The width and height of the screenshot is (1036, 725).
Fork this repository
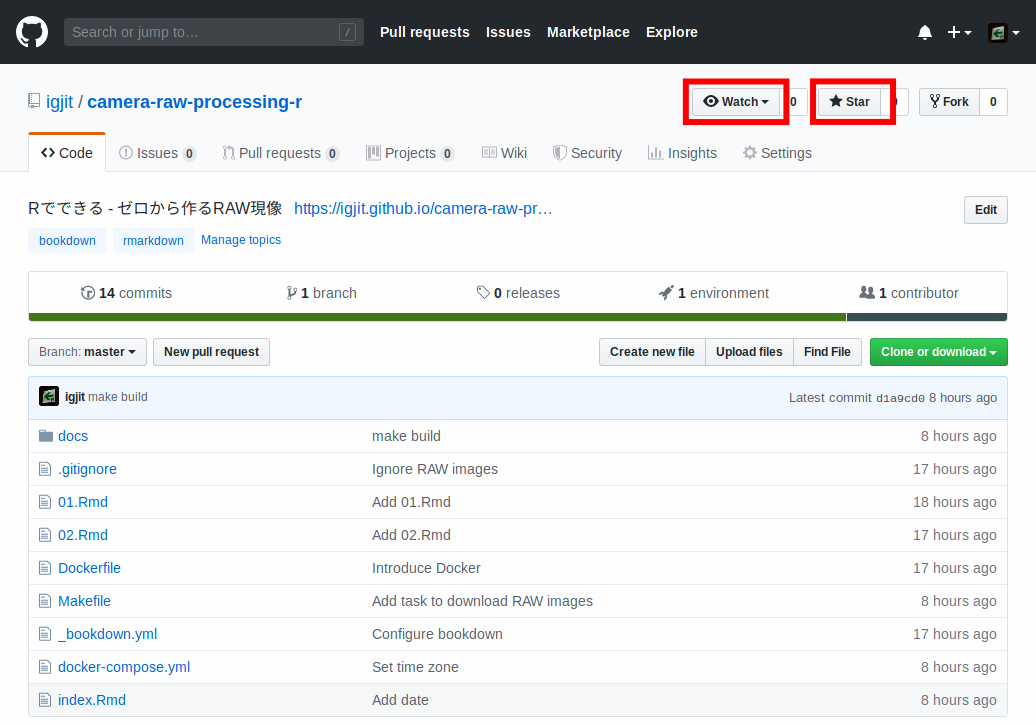[x=948, y=102]
